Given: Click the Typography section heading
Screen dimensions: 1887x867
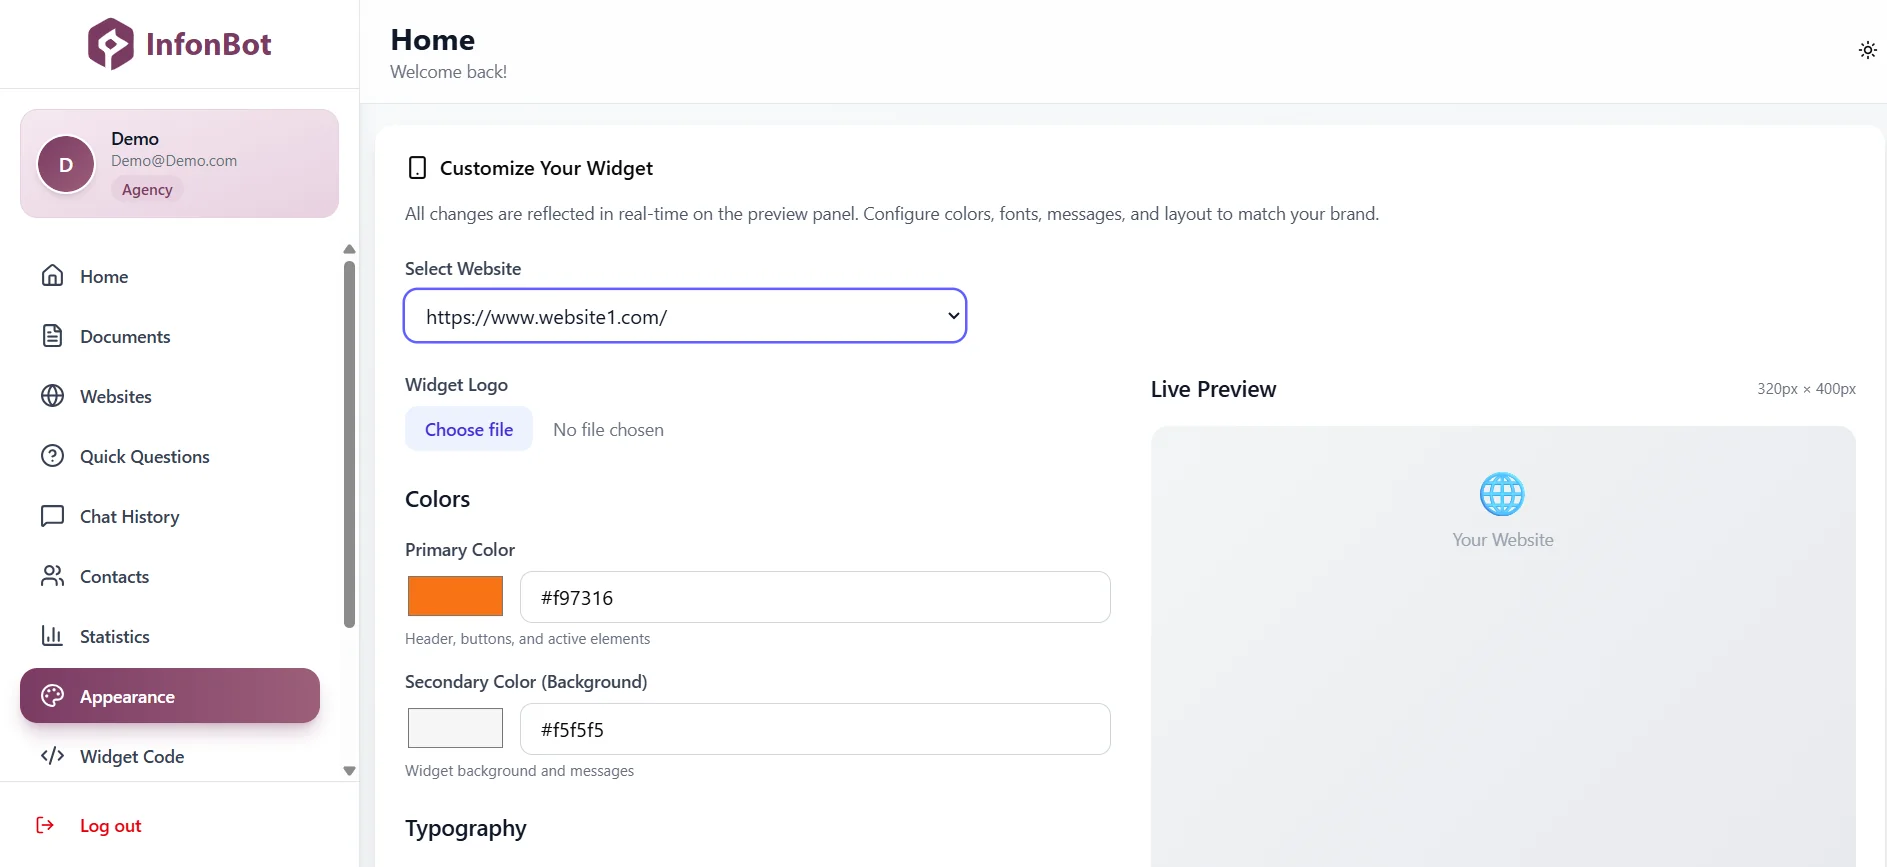Looking at the screenshot, I should tap(465, 829).
